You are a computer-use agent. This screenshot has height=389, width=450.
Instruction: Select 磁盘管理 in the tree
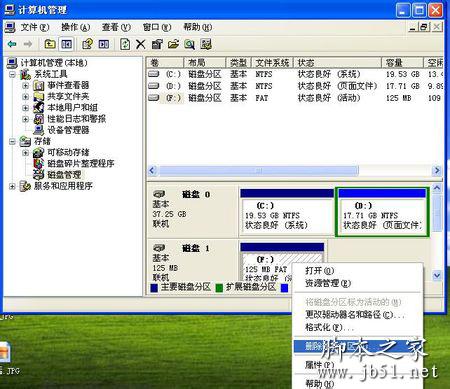64,175
